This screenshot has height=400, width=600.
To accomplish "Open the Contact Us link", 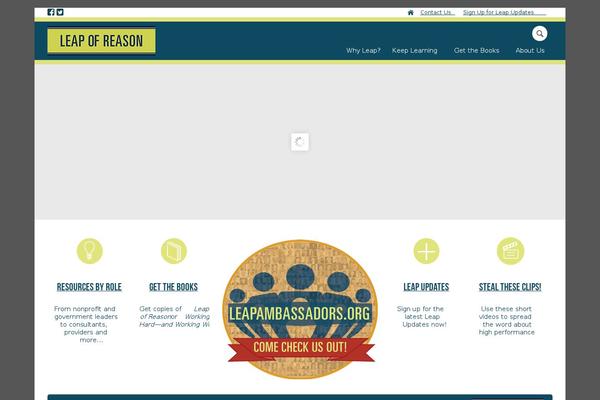I will 437,13.
